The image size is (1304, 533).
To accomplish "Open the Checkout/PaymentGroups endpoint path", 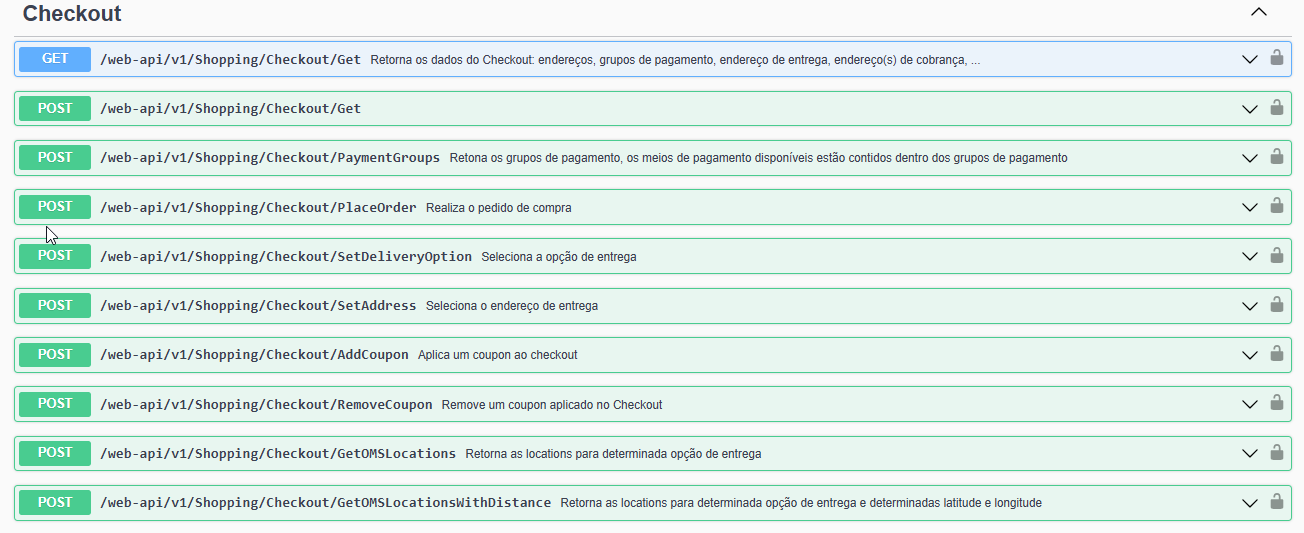I will pos(270,158).
